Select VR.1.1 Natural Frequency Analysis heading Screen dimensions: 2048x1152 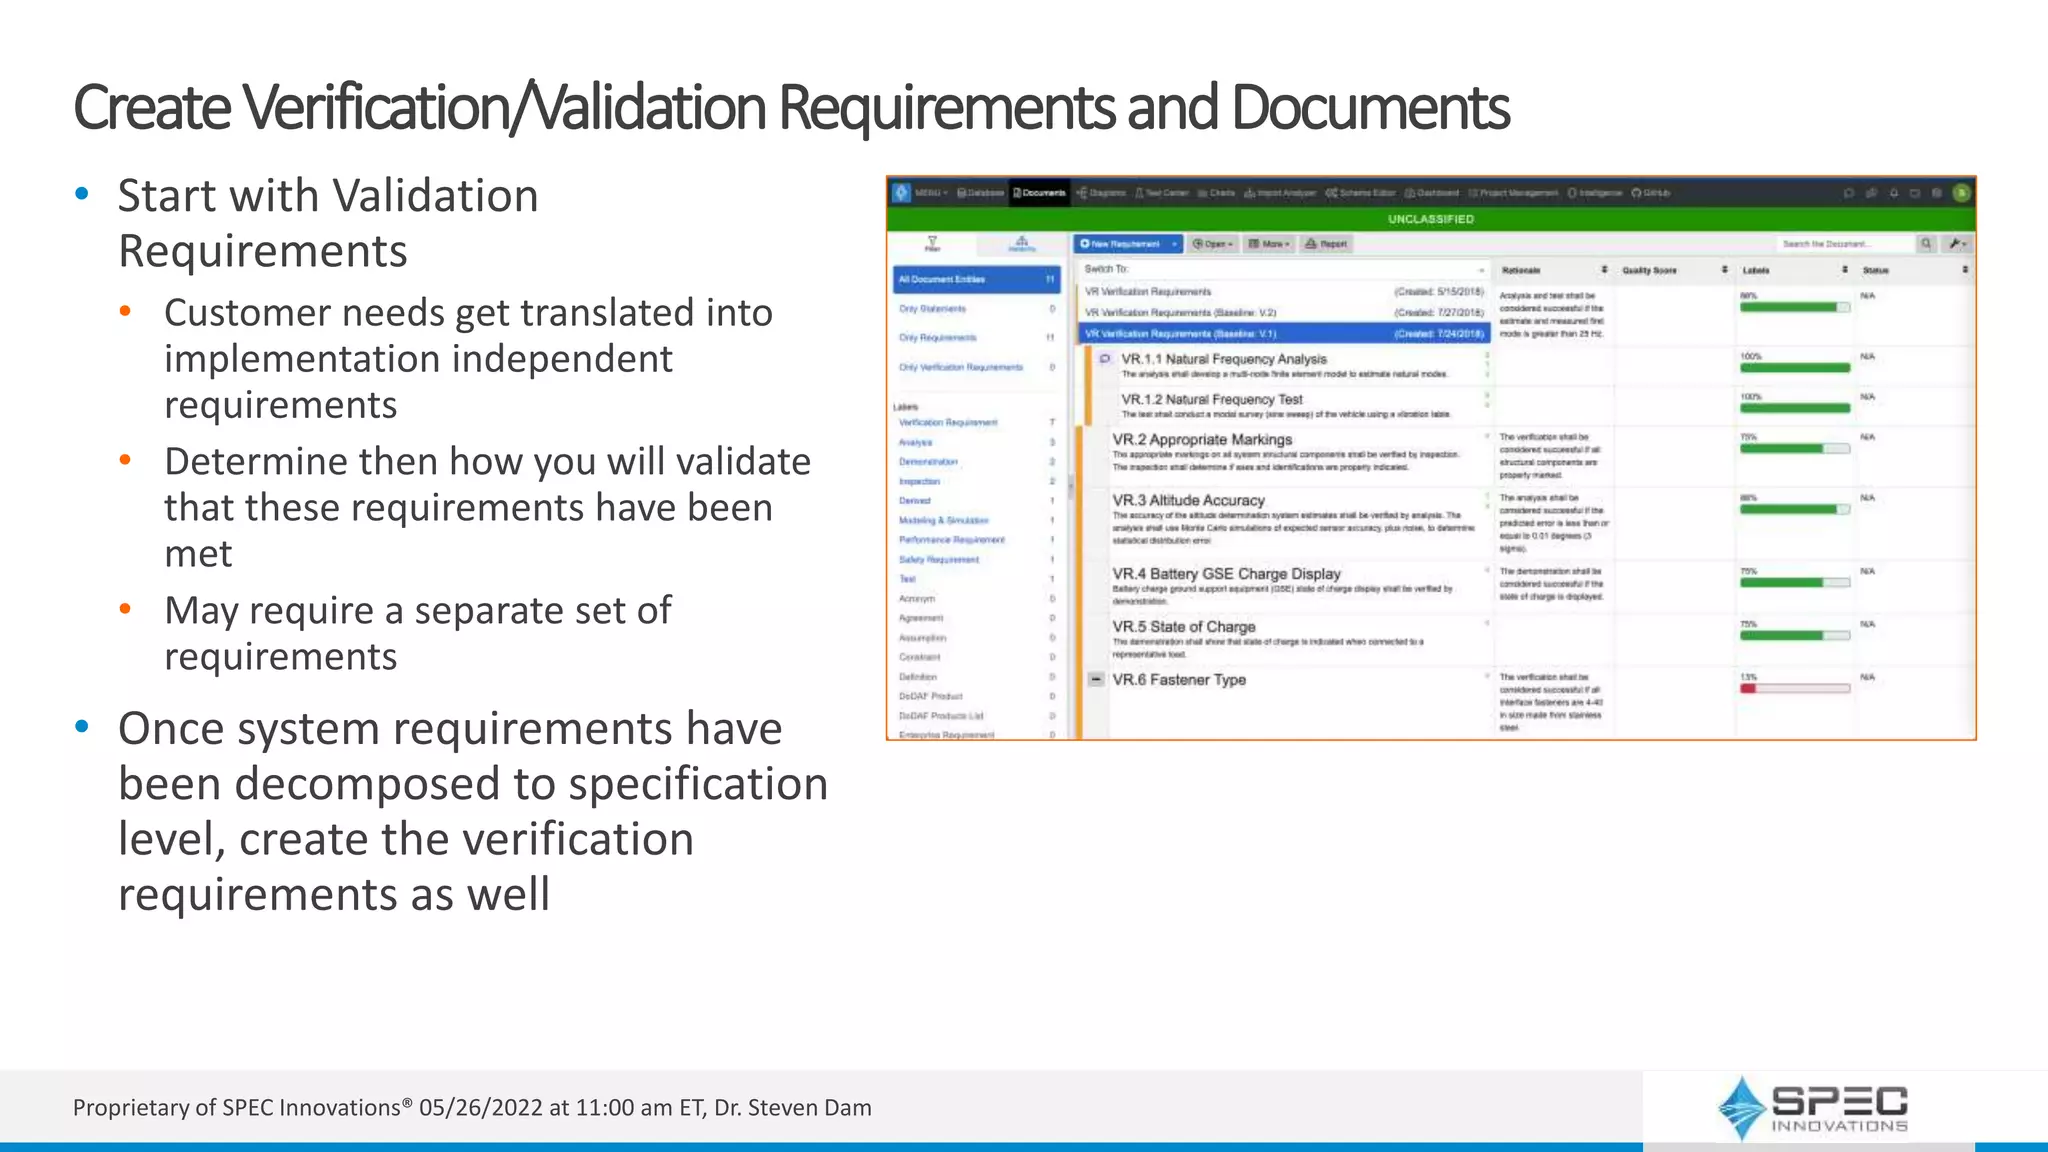(x=1224, y=359)
